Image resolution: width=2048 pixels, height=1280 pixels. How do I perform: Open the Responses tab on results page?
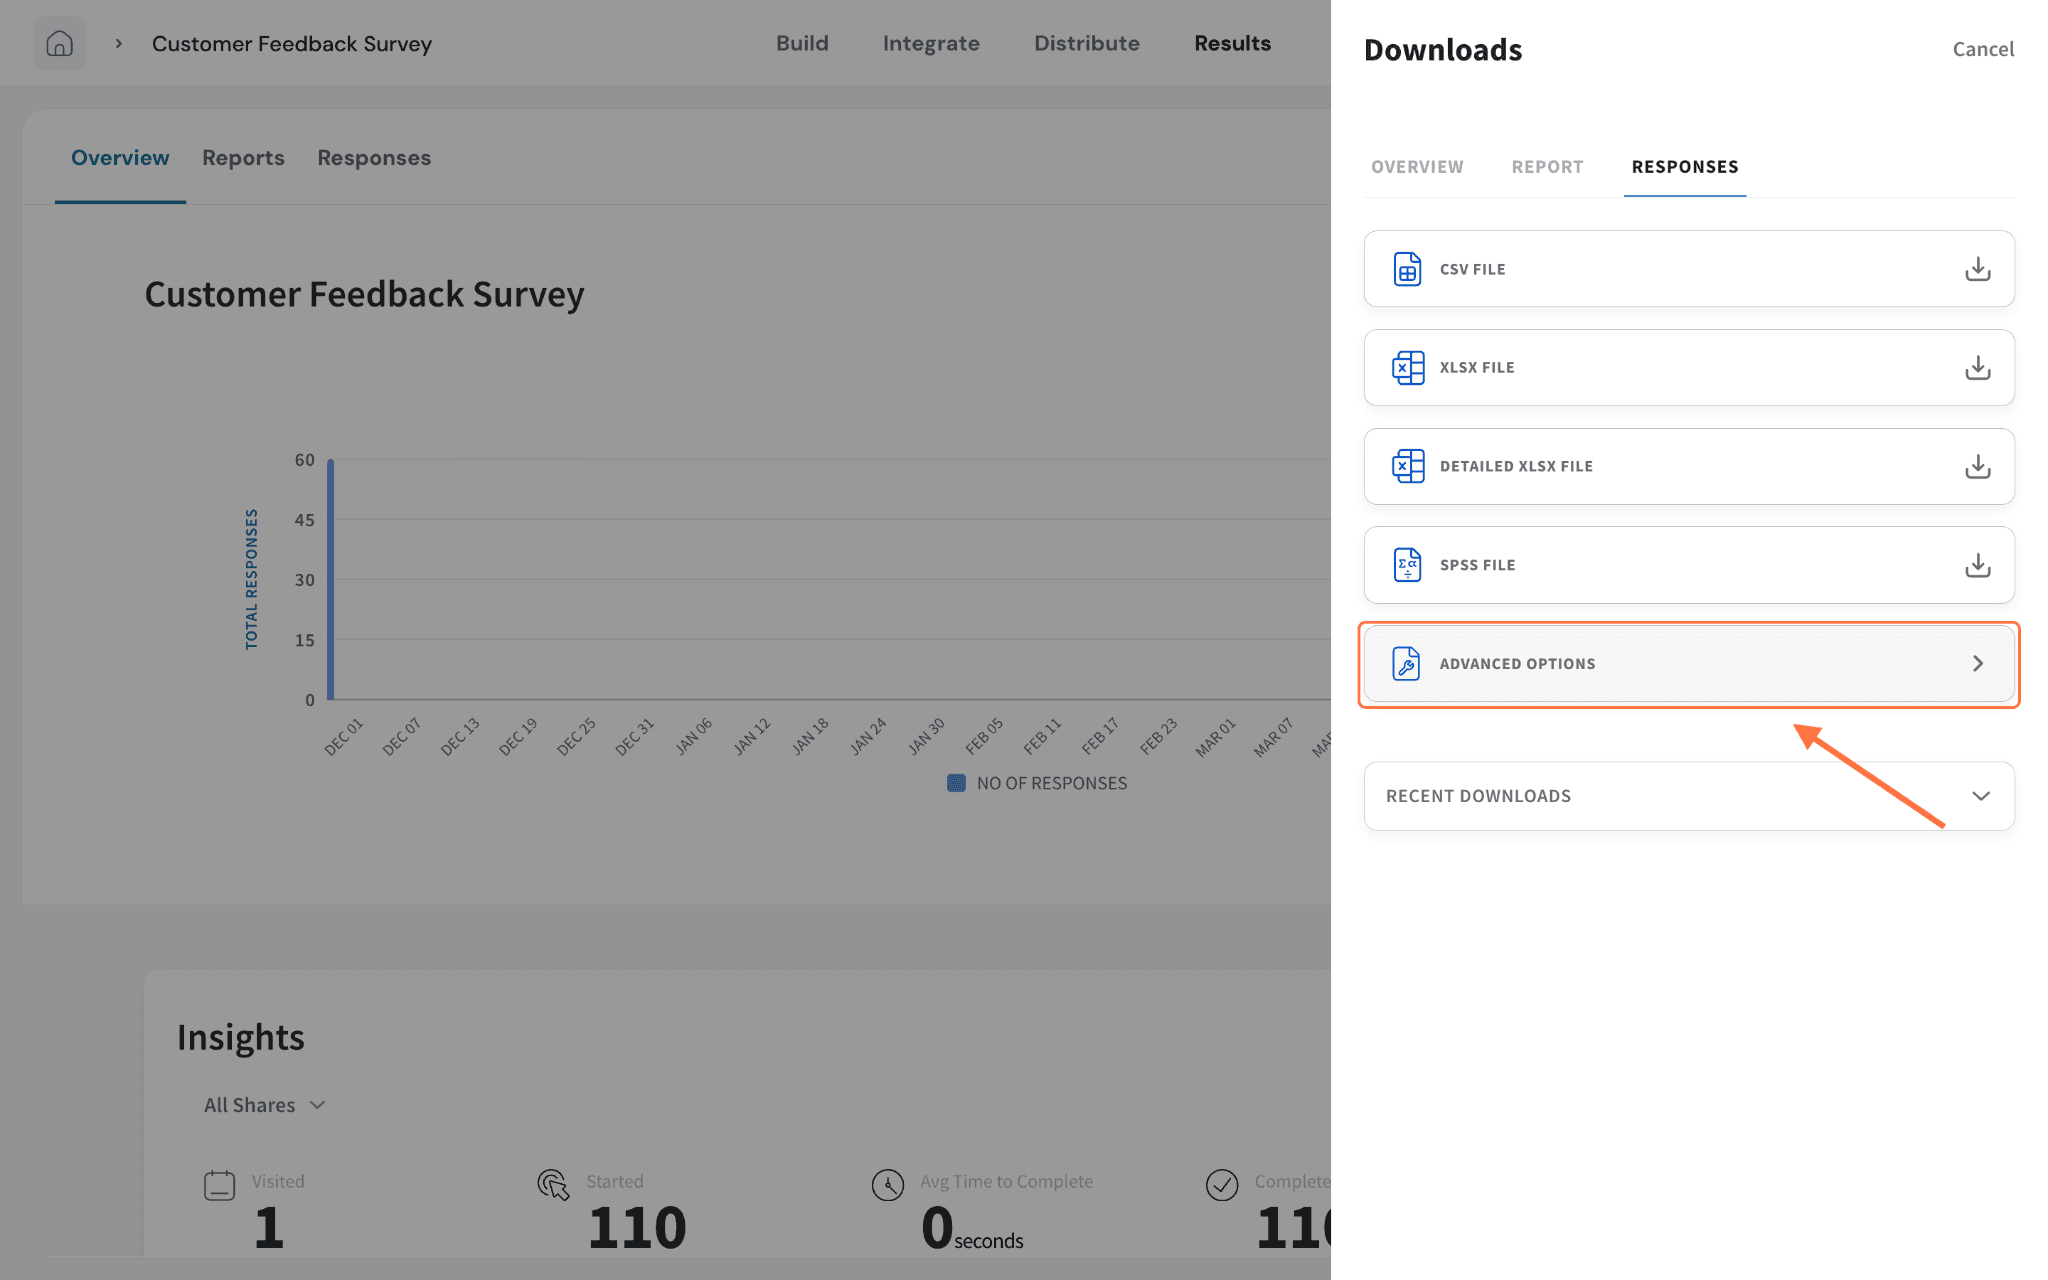[x=374, y=158]
